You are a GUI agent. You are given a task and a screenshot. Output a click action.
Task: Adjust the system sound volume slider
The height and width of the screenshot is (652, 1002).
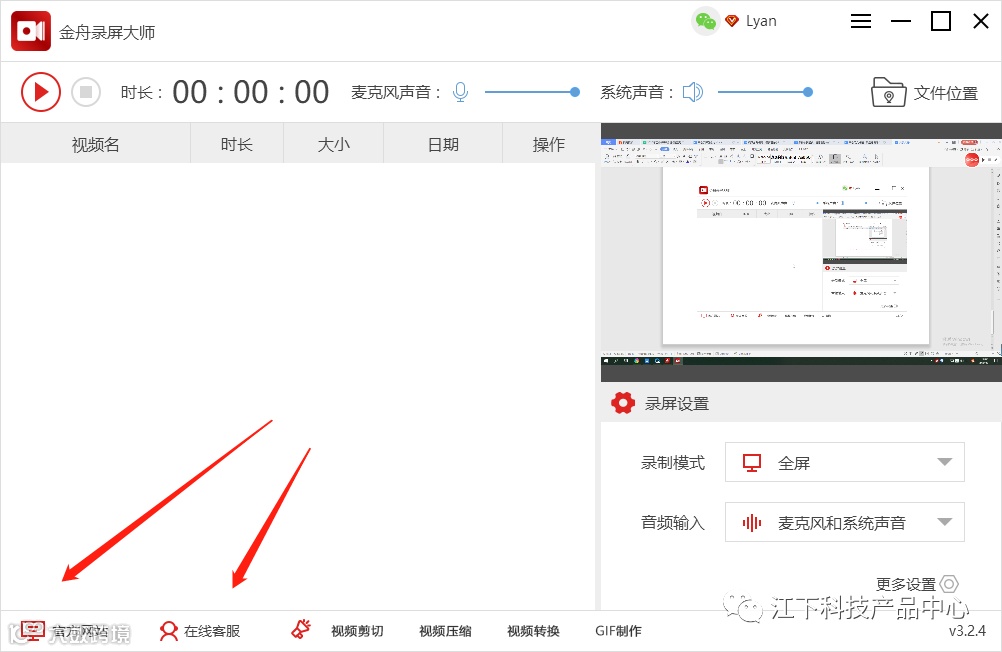[x=765, y=92]
